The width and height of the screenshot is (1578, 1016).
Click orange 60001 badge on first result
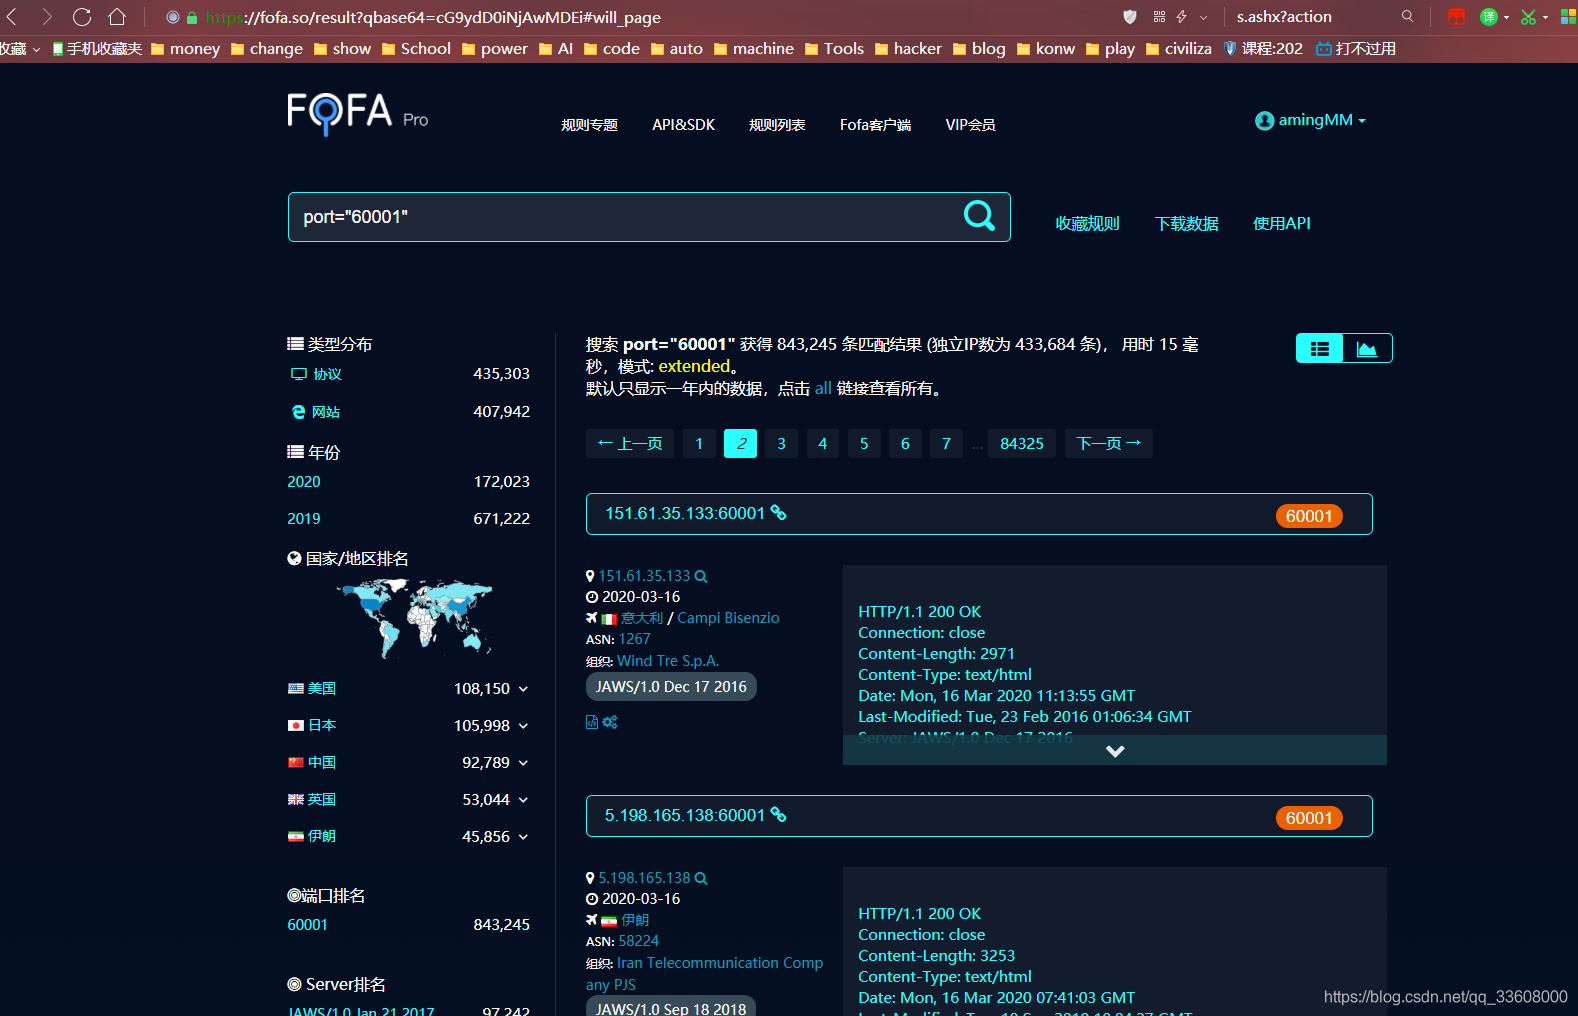click(x=1309, y=516)
